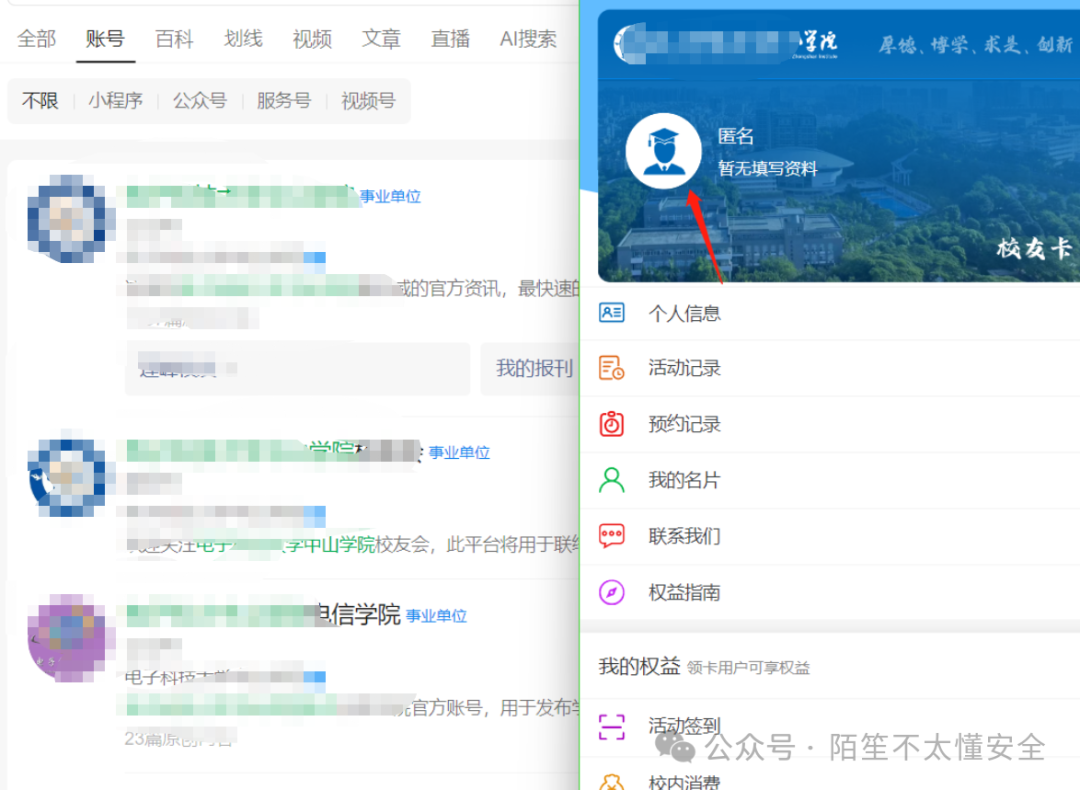Switch to the 全部 tab
1080x790 pixels.
pos(36,39)
